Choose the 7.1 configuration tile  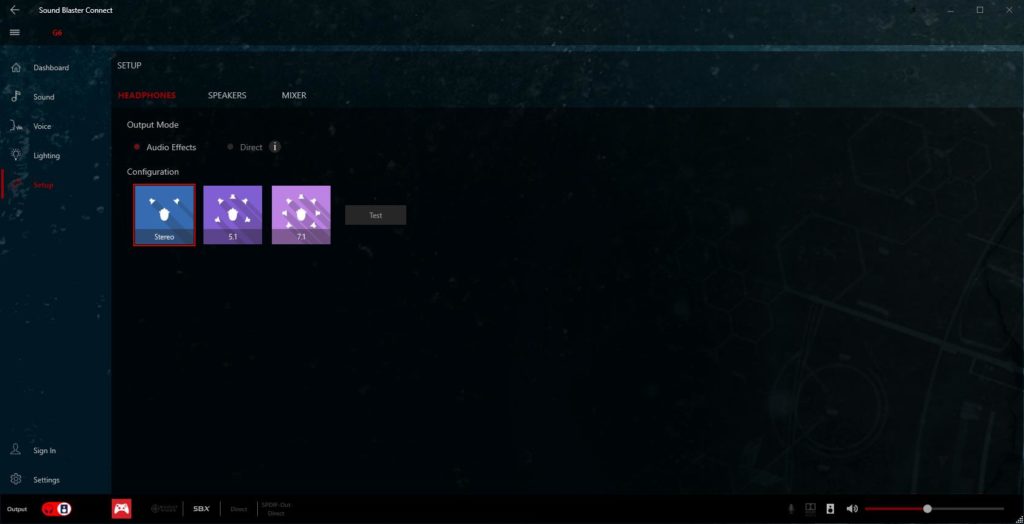pyautogui.click(x=301, y=214)
